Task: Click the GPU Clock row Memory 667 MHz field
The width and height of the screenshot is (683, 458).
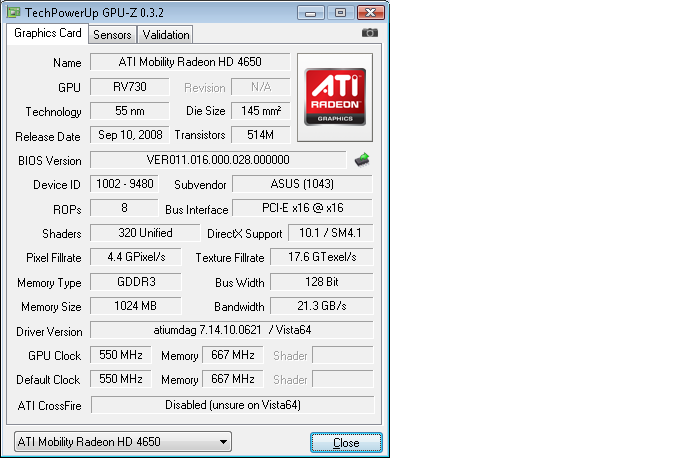Action: (233, 355)
